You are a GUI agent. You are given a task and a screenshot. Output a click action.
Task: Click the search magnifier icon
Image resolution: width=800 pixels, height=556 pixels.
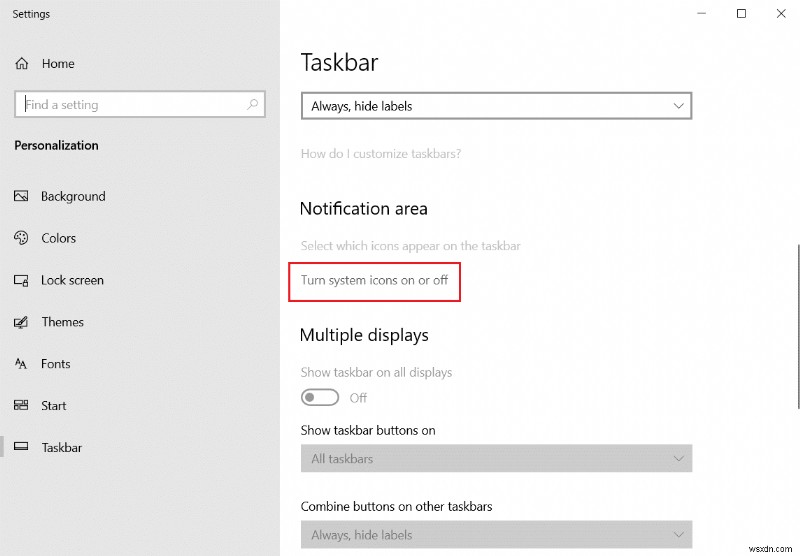tap(253, 105)
